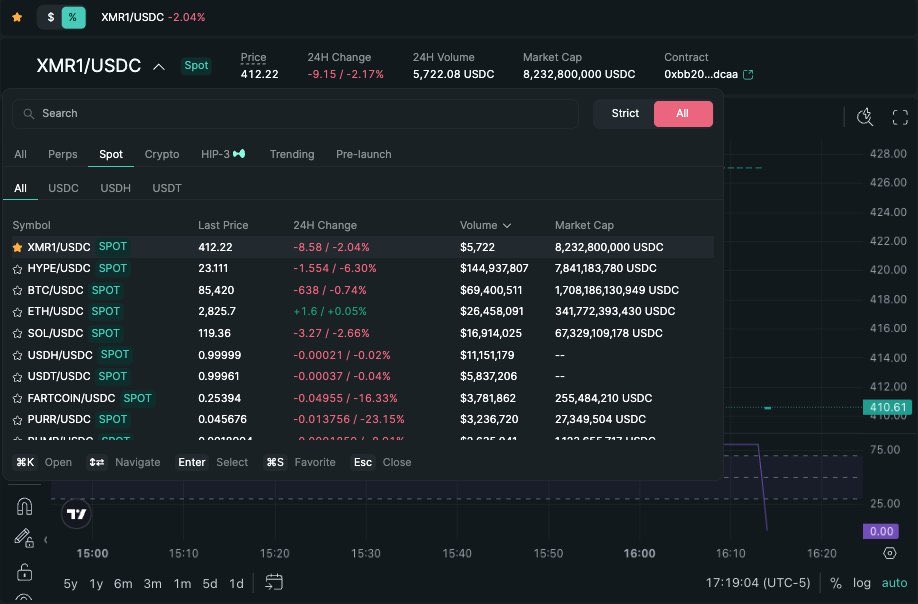Switch favorites display to dollar mode
918x604 pixels.
tap(50, 17)
